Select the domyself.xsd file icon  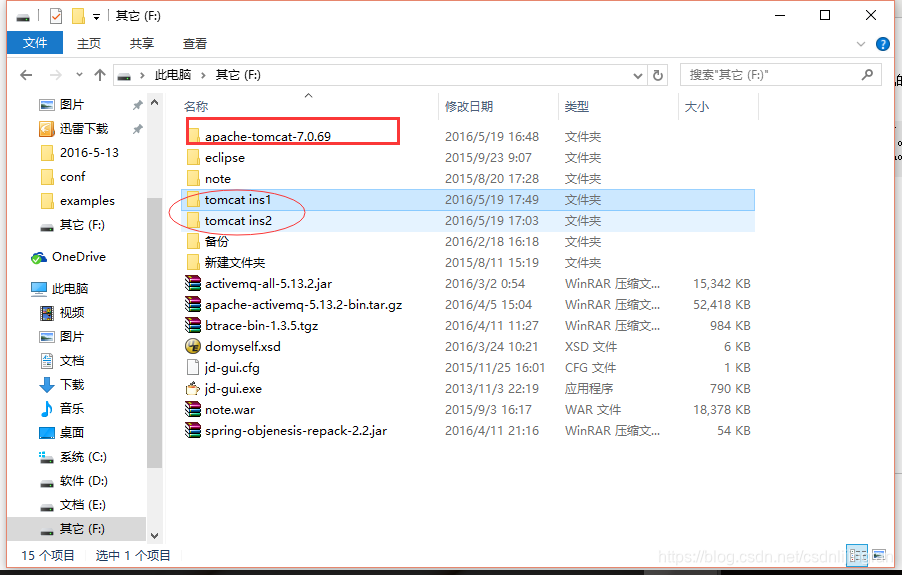coord(193,347)
